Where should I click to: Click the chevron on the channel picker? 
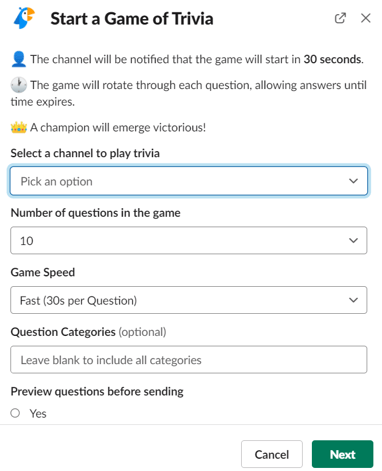[x=353, y=181]
